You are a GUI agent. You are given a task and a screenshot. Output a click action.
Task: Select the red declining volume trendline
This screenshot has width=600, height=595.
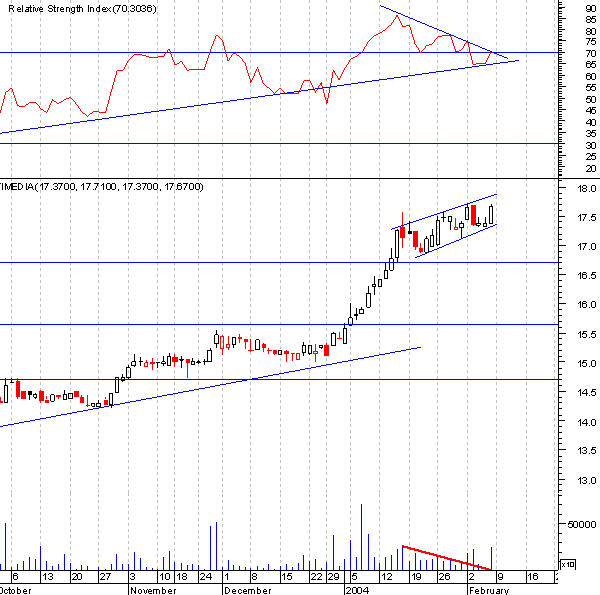coord(447,558)
